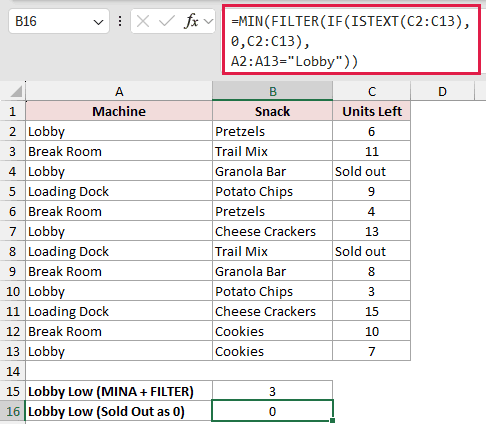The width and height of the screenshot is (486, 424).
Task: Select Granola Bar cell in row 9
Action: pyautogui.click(x=273, y=271)
